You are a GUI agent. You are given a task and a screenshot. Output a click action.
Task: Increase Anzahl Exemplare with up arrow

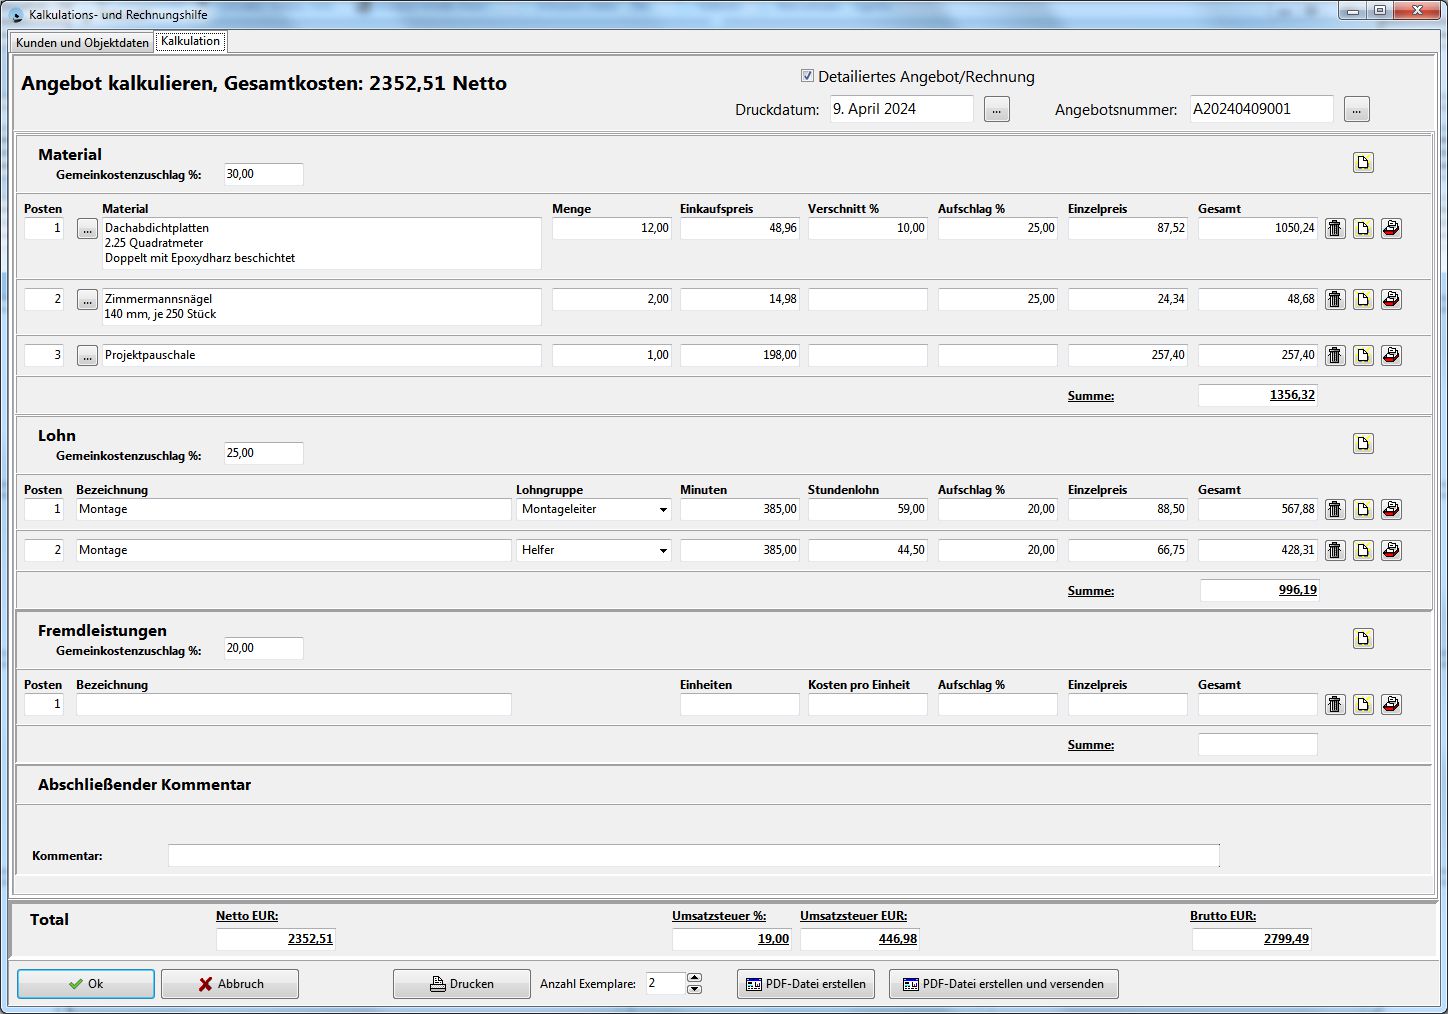[x=695, y=978]
